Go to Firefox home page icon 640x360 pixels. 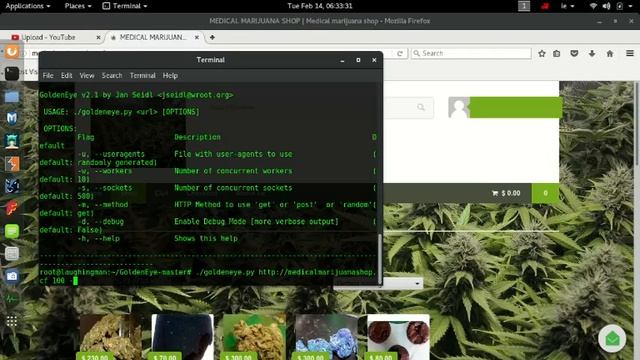tap(610, 53)
